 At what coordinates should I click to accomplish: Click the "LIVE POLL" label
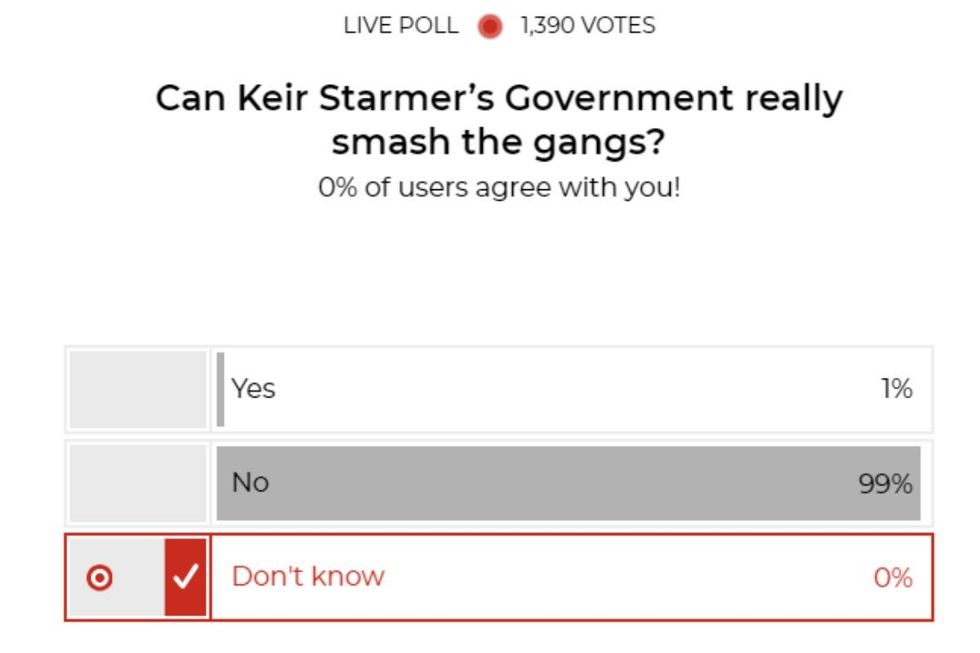tap(401, 26)
